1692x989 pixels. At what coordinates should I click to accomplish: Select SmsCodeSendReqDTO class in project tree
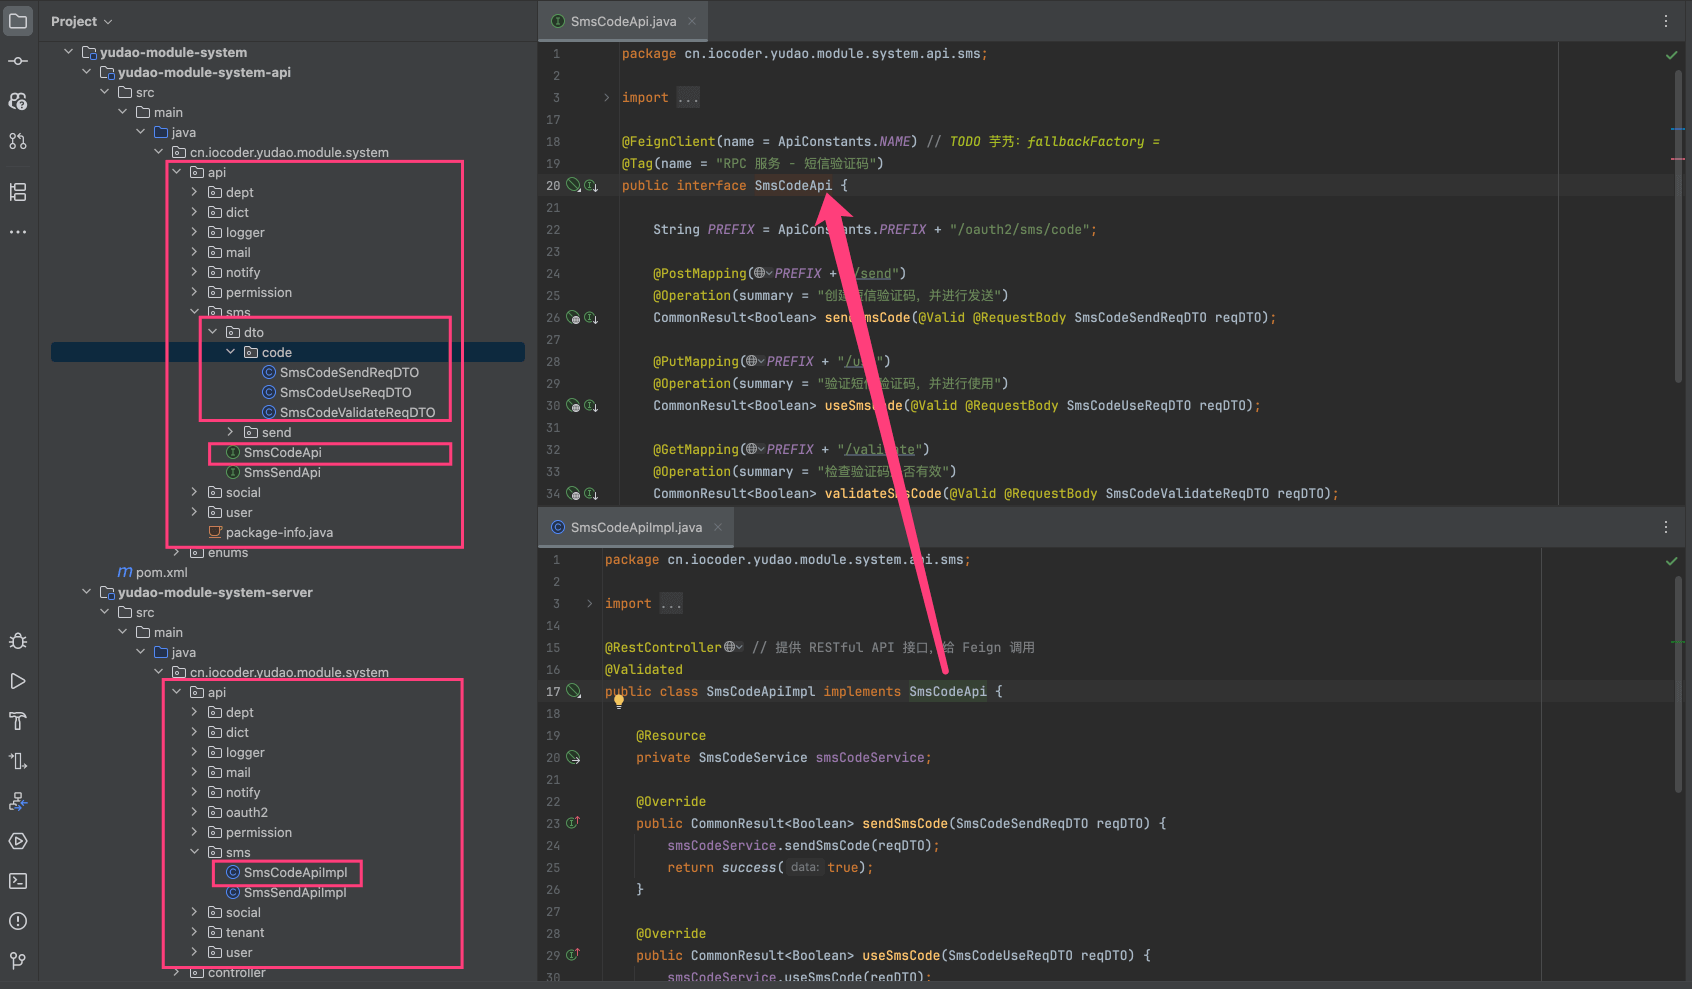(x=348, y=372)
